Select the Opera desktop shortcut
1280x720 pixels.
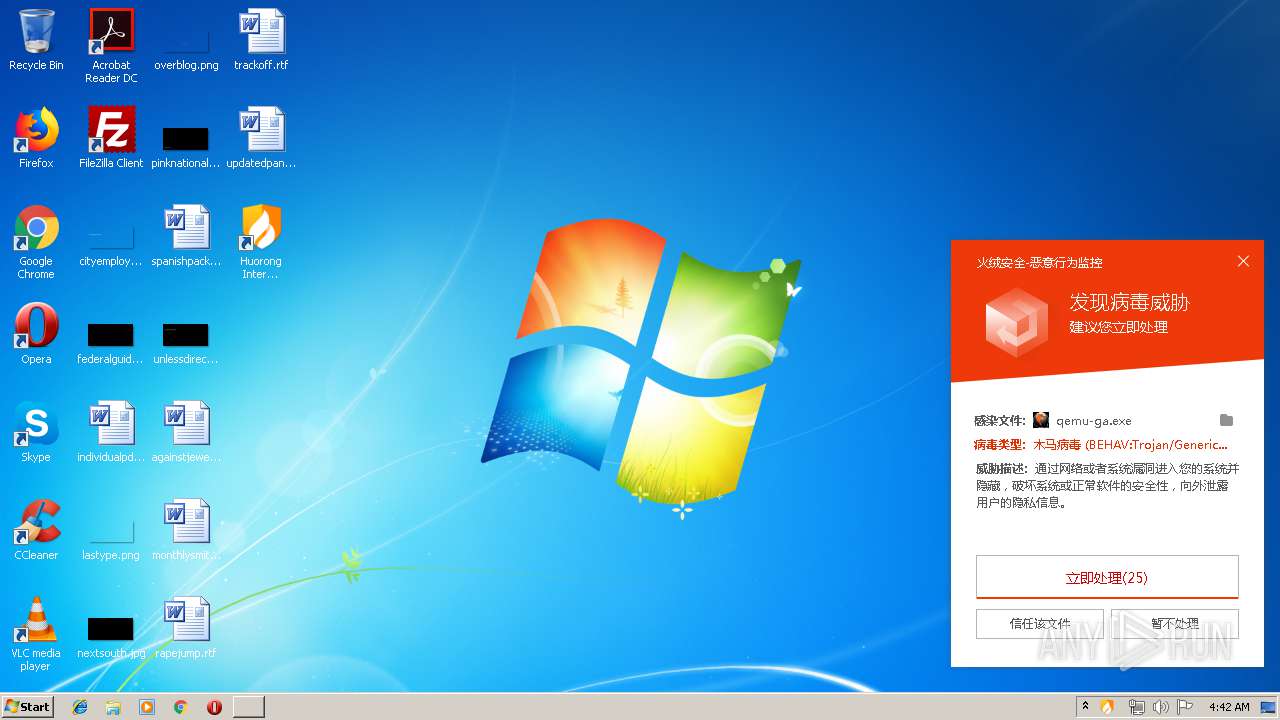[x=36, y=334]
